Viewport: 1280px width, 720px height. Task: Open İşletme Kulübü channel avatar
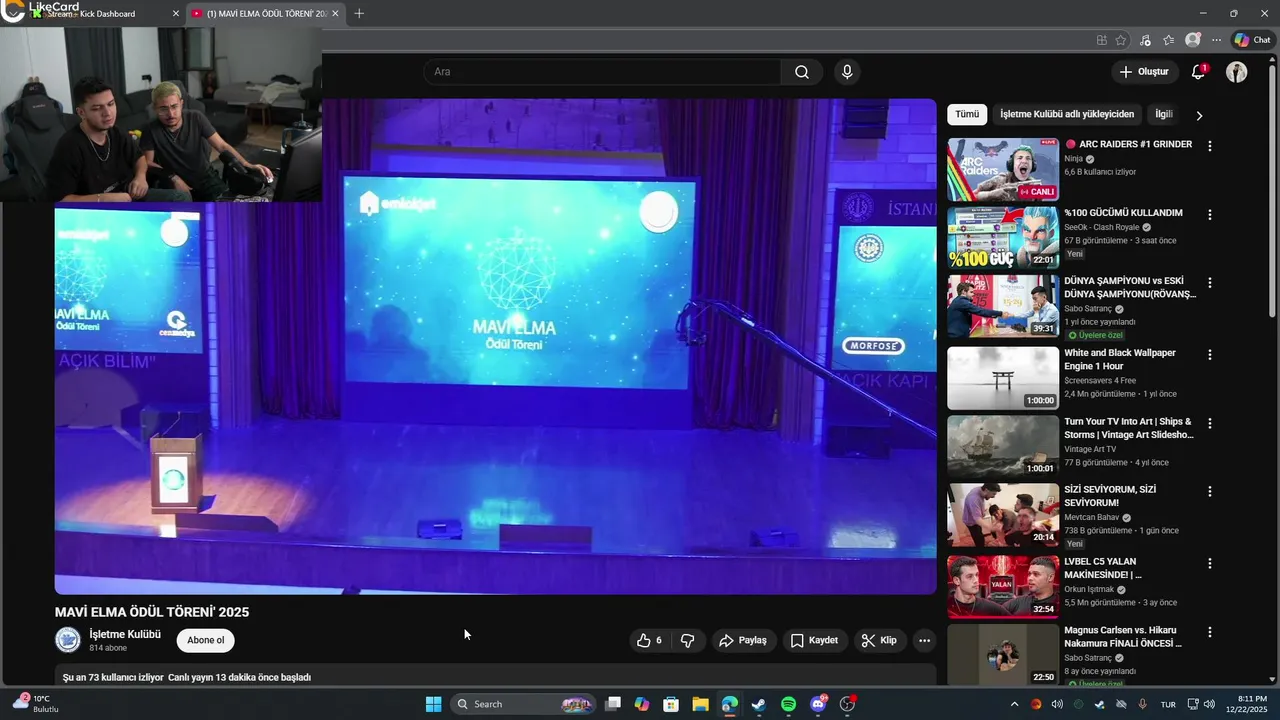[x=67, y=640]
